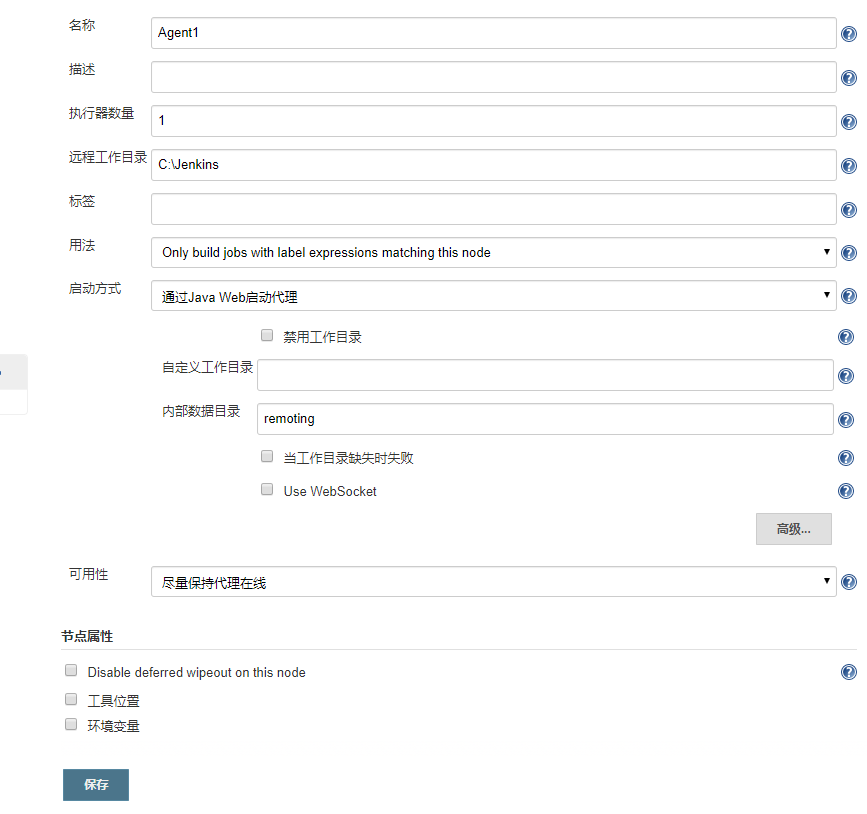This screenshot has width=867, height=814.
Task: Open help icon for 标签 field
Action: (848, 210)
